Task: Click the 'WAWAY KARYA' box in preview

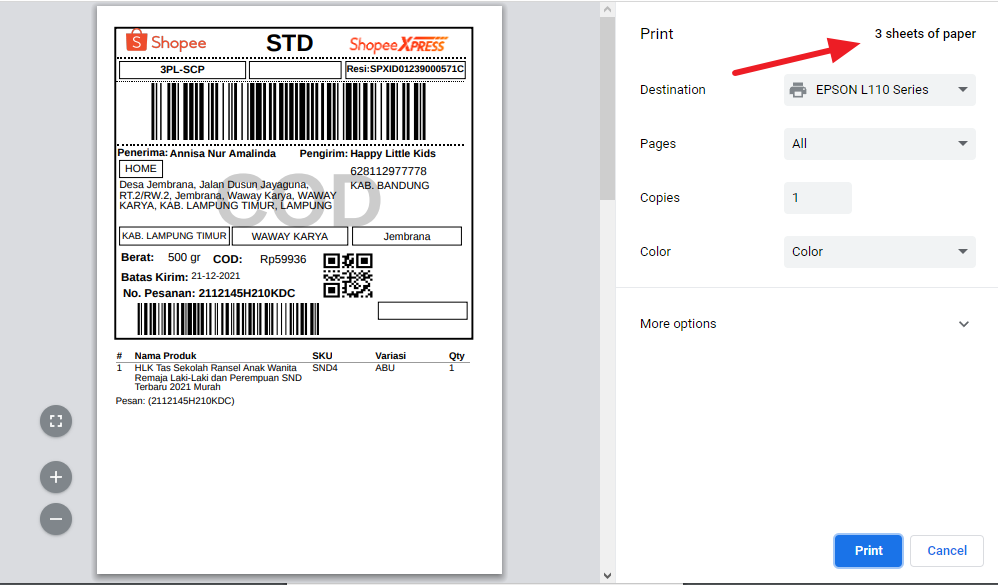Action: tap(290, 236)
